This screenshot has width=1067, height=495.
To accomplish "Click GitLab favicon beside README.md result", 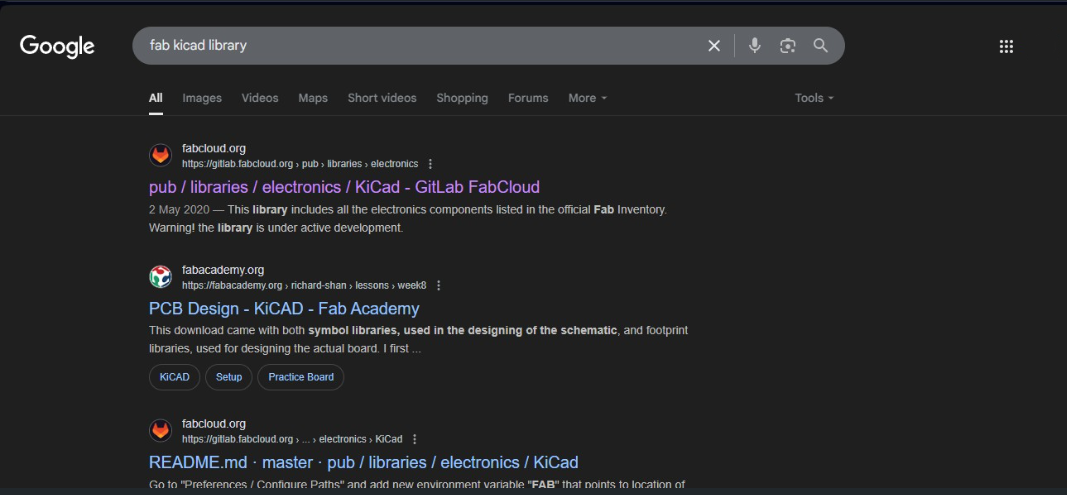I will pyautogui.click(x=161, y=430).
